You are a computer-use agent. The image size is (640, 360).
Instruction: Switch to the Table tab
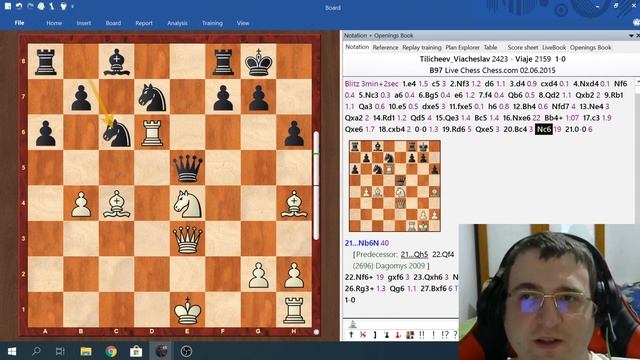[490, 47]
